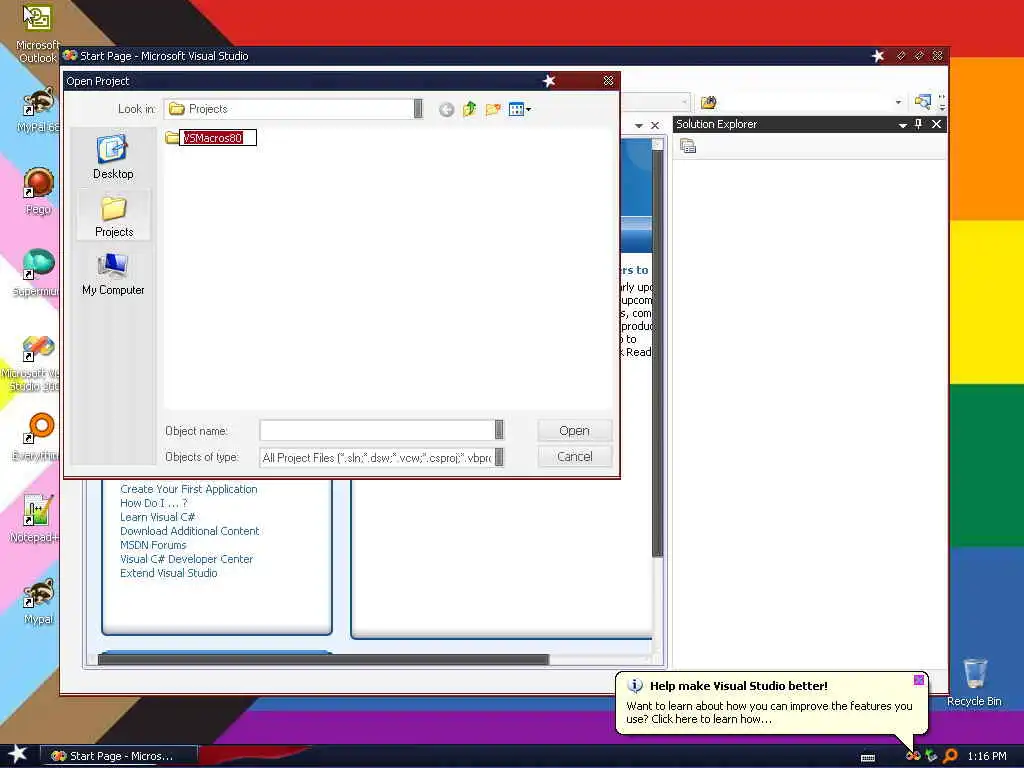Open Download Additional Content link
This screenshot has height=768, width=1024.
click(189, 531)
